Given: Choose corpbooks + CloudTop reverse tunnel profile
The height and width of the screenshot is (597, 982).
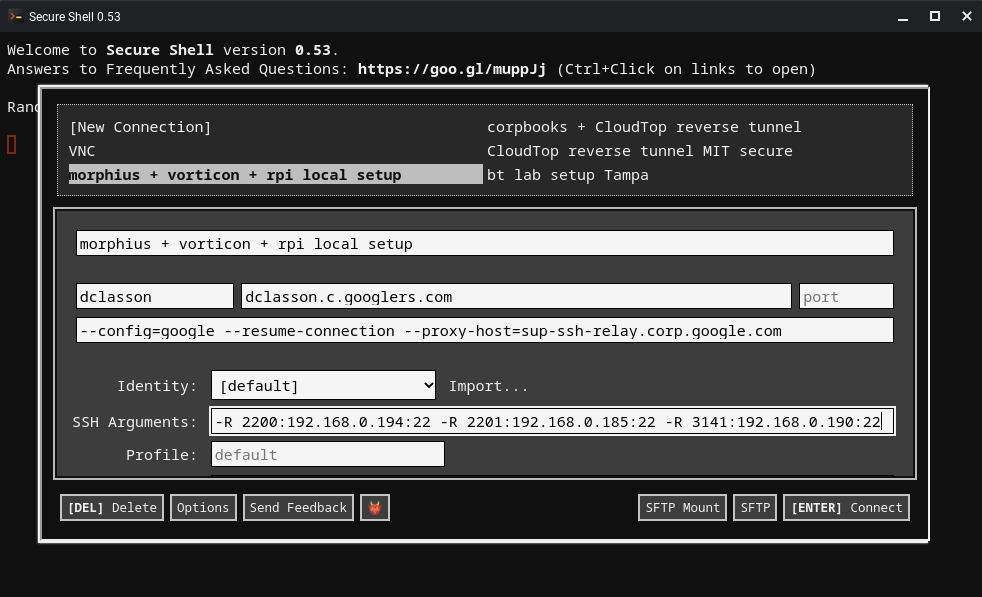Looking at the screenshot, I should pos(644,127).
